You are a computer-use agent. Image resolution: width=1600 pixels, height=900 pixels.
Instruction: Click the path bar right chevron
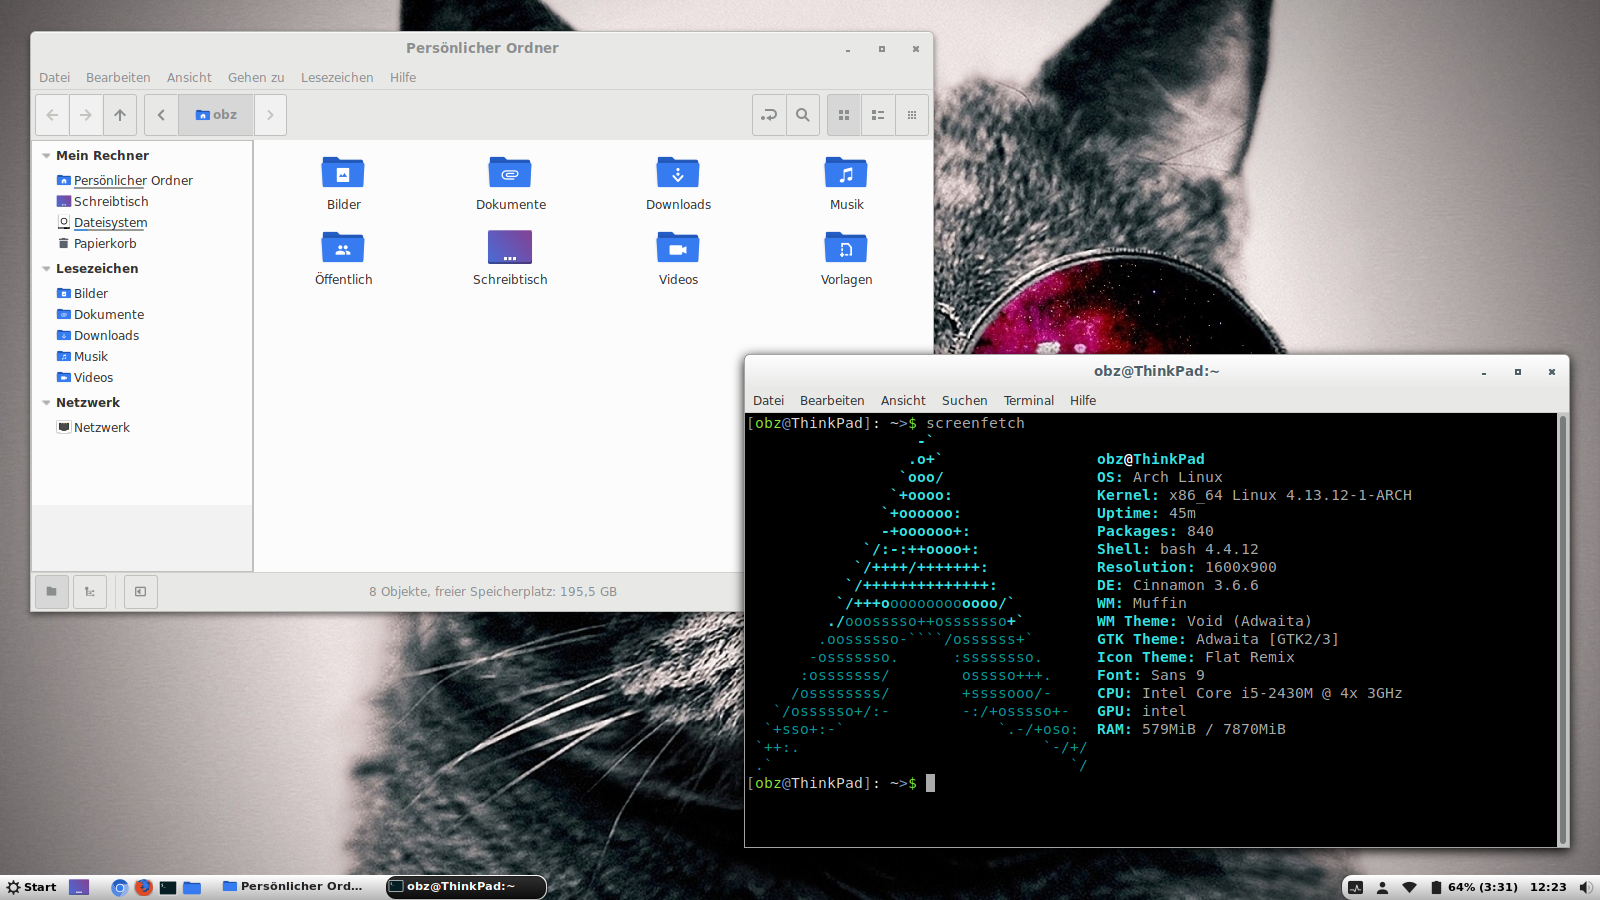270,115
